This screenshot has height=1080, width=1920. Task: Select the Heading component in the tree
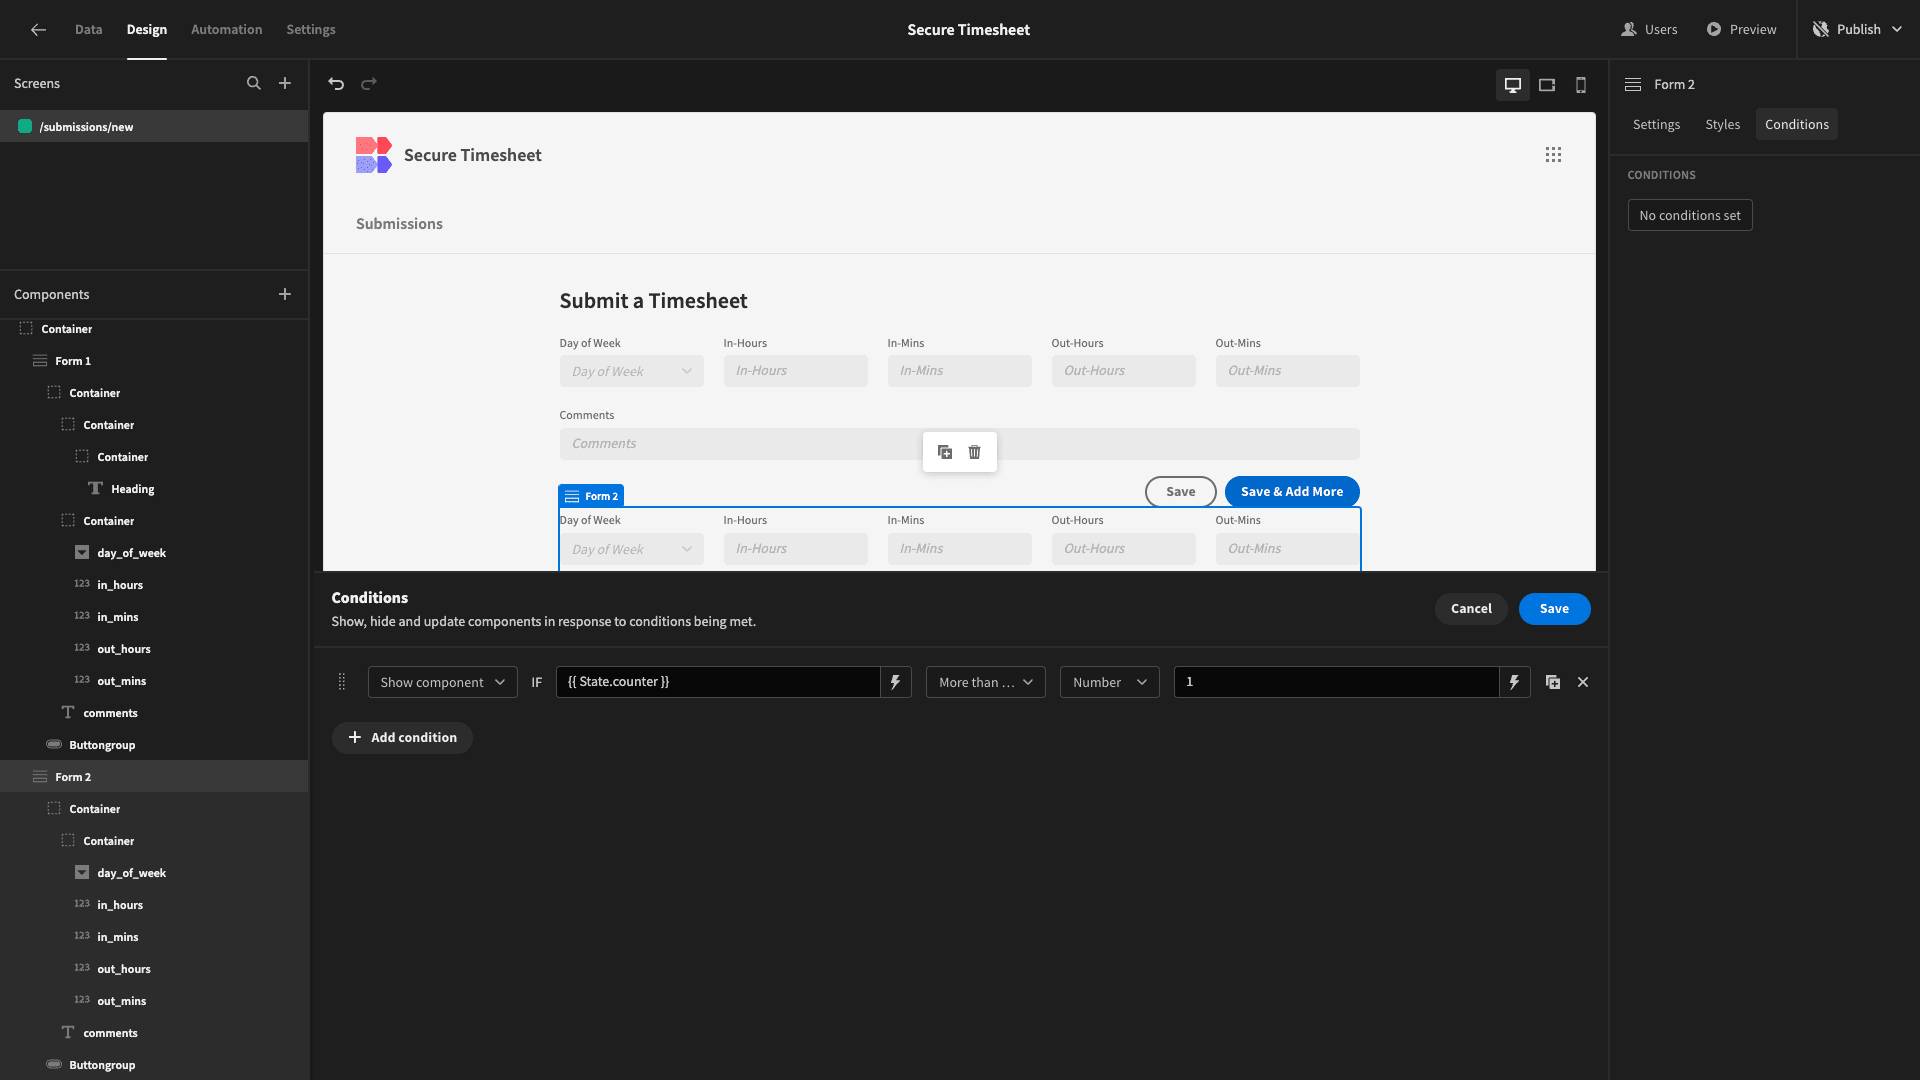[x=154, y=489]
